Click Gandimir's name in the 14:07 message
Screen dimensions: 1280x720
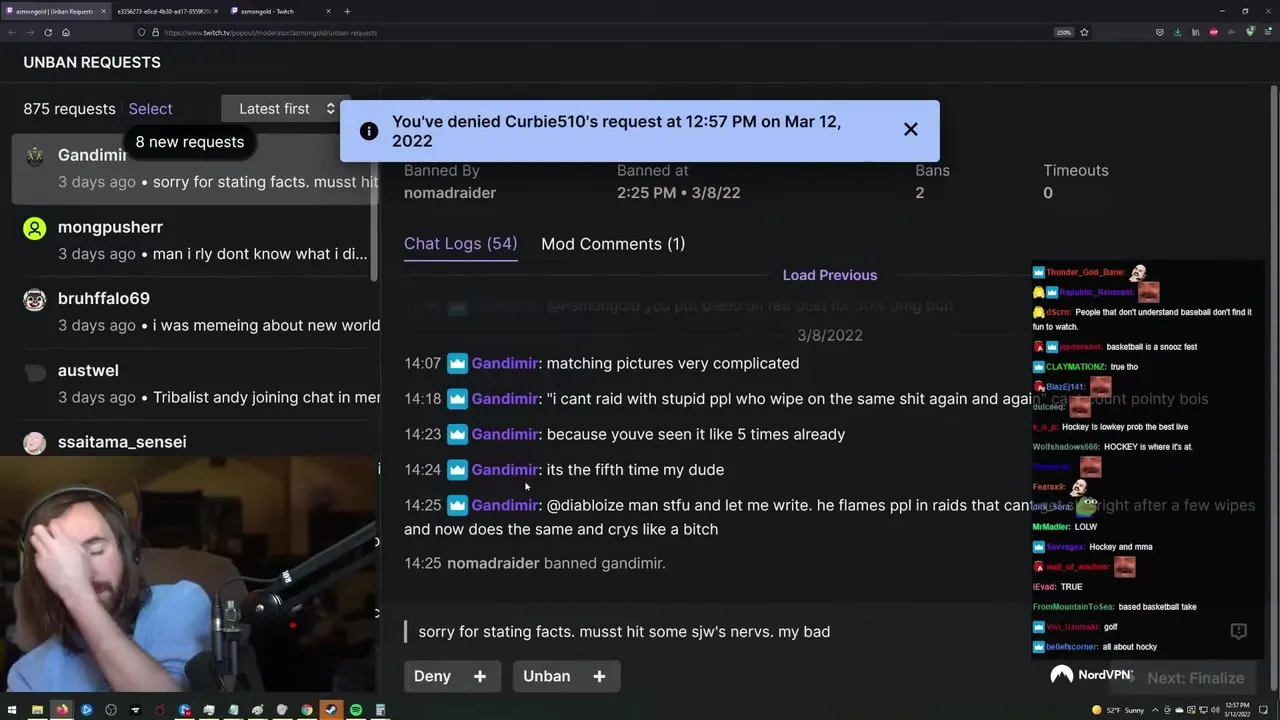(505, 363)
